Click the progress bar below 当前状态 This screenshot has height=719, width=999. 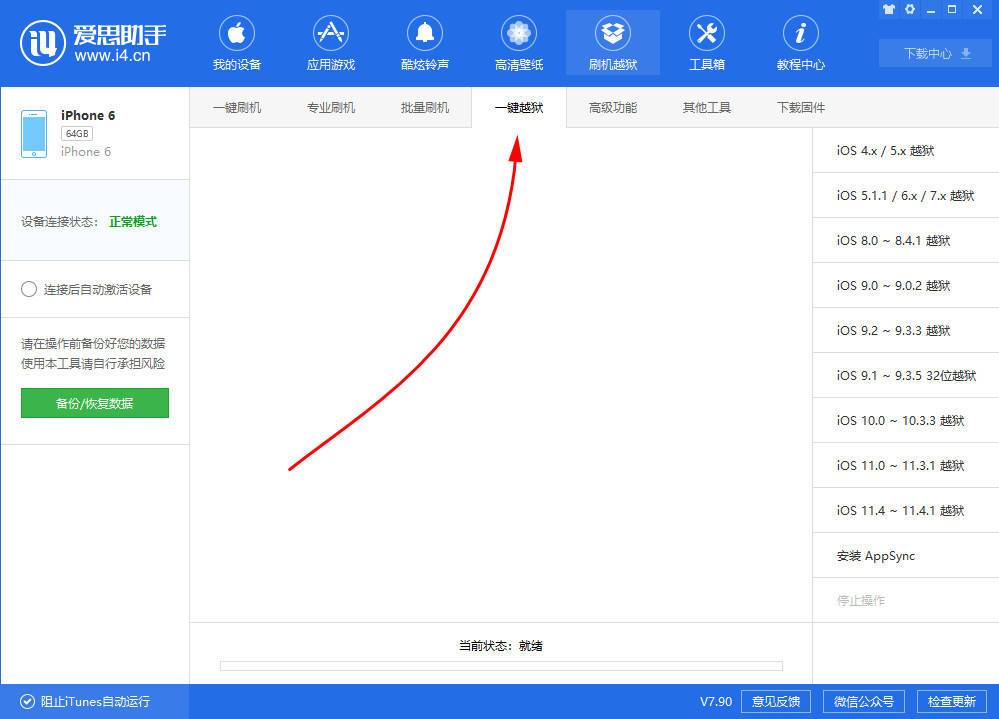point(500,665)
